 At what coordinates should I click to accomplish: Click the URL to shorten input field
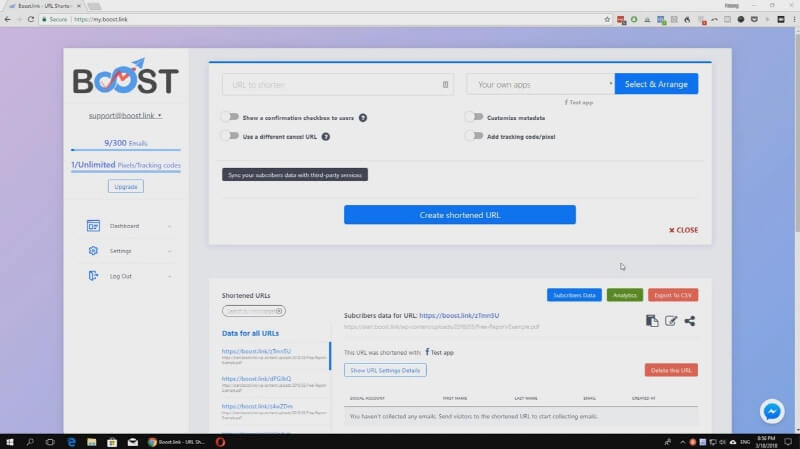point(337,85)
